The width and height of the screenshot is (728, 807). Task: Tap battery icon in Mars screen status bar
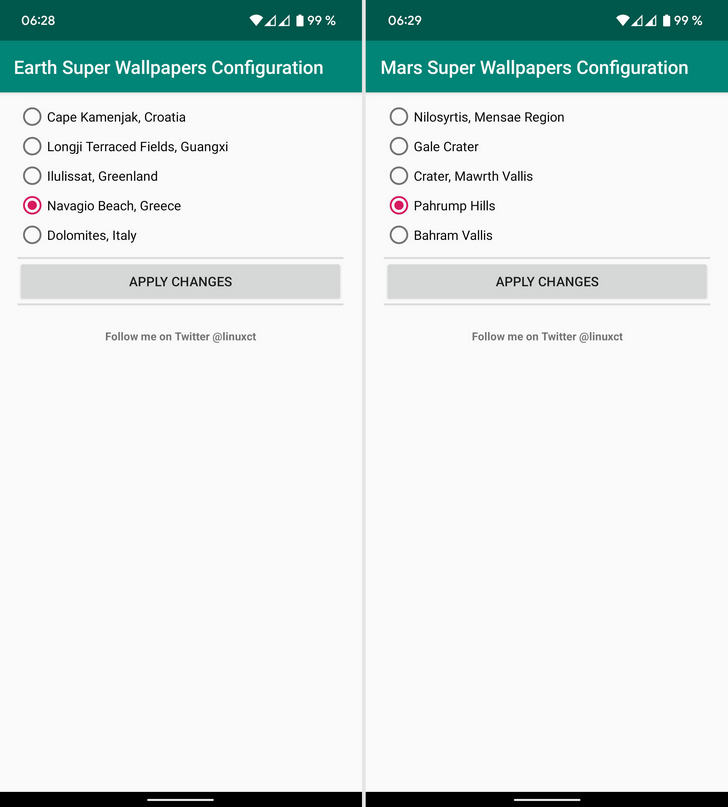(x=666, y=21)
